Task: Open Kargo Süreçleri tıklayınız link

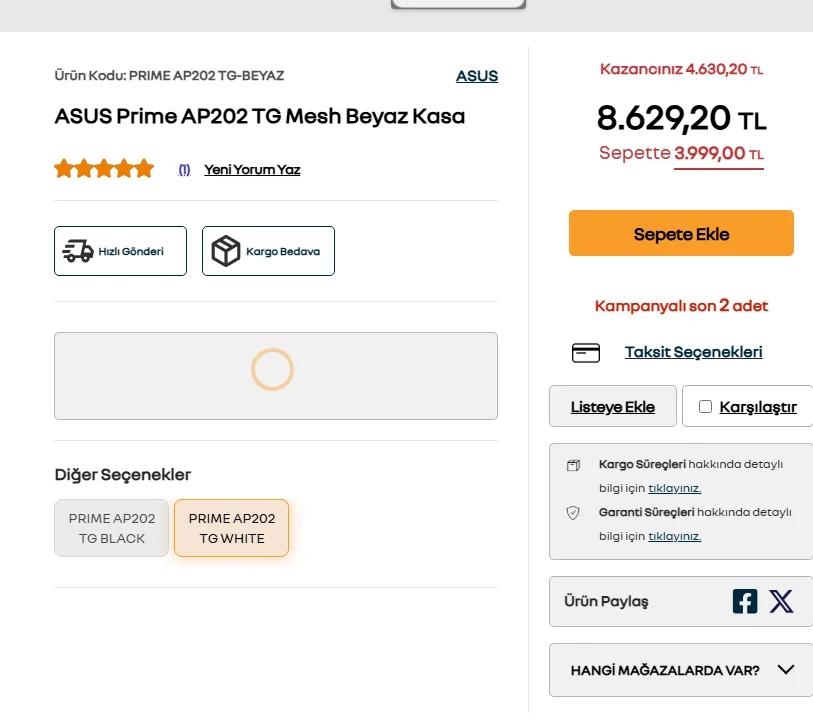Action: tap(675, 488)
